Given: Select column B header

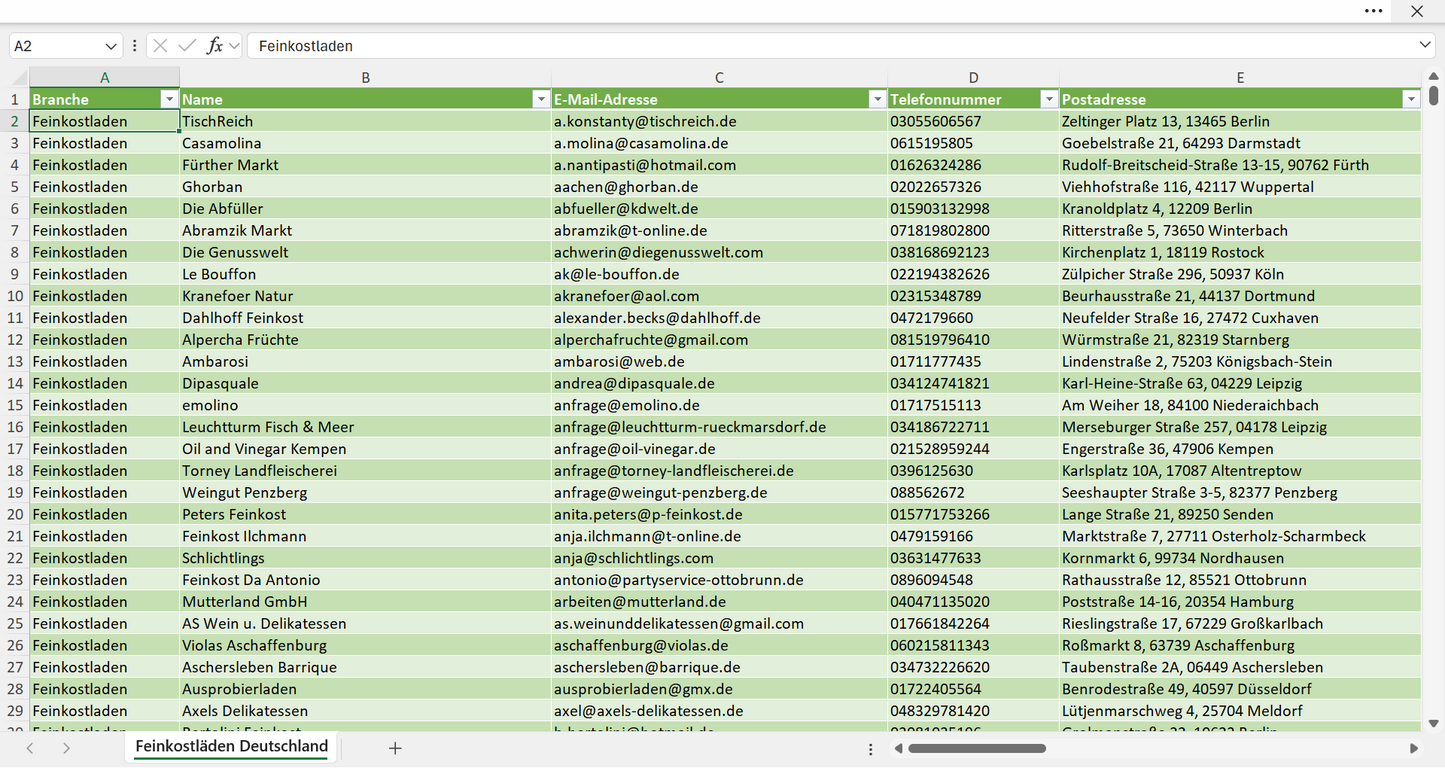Looking at the screenshot, I should pyautogui.click(x=366, y=77).
